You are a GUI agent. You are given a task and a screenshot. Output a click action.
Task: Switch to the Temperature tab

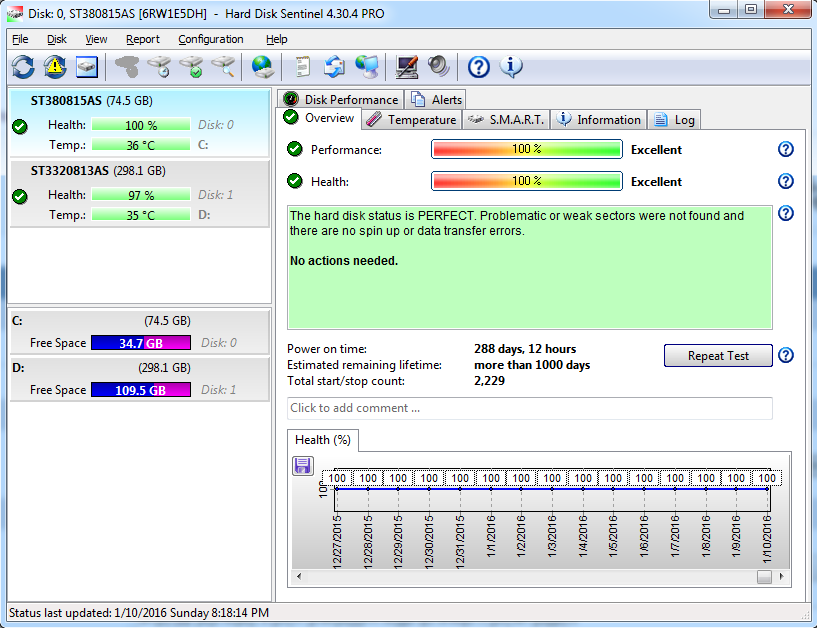pyautogui.click(x=410, y=119)
